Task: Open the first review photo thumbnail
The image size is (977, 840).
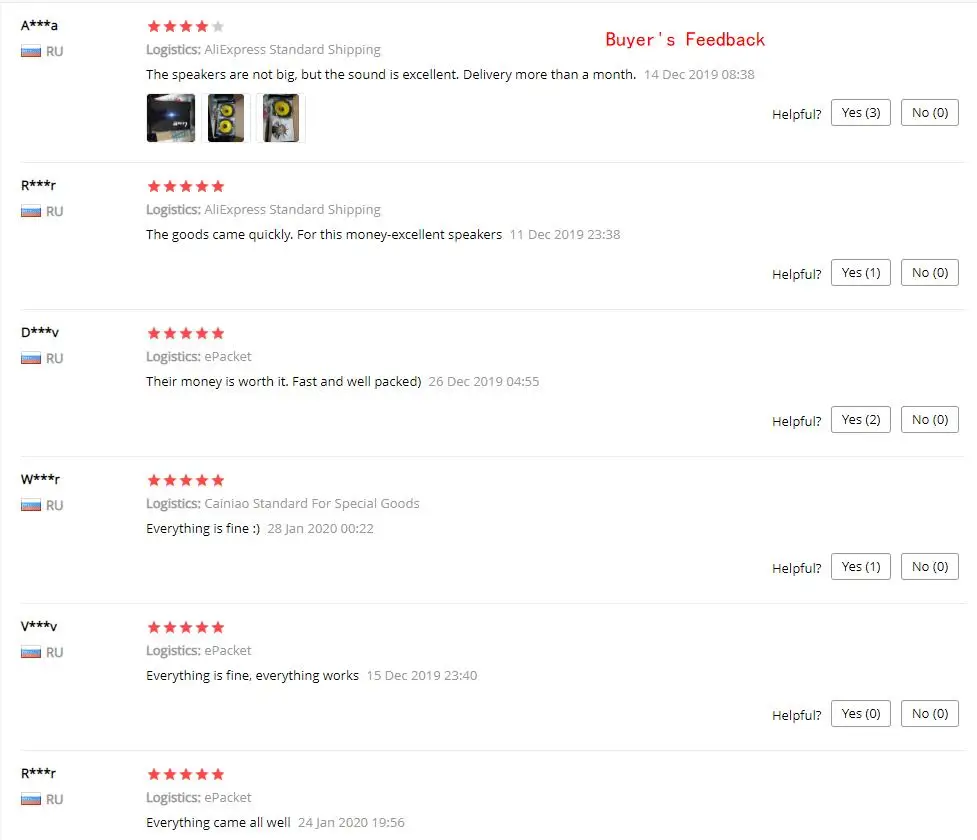Action: [x=171, y=118]
